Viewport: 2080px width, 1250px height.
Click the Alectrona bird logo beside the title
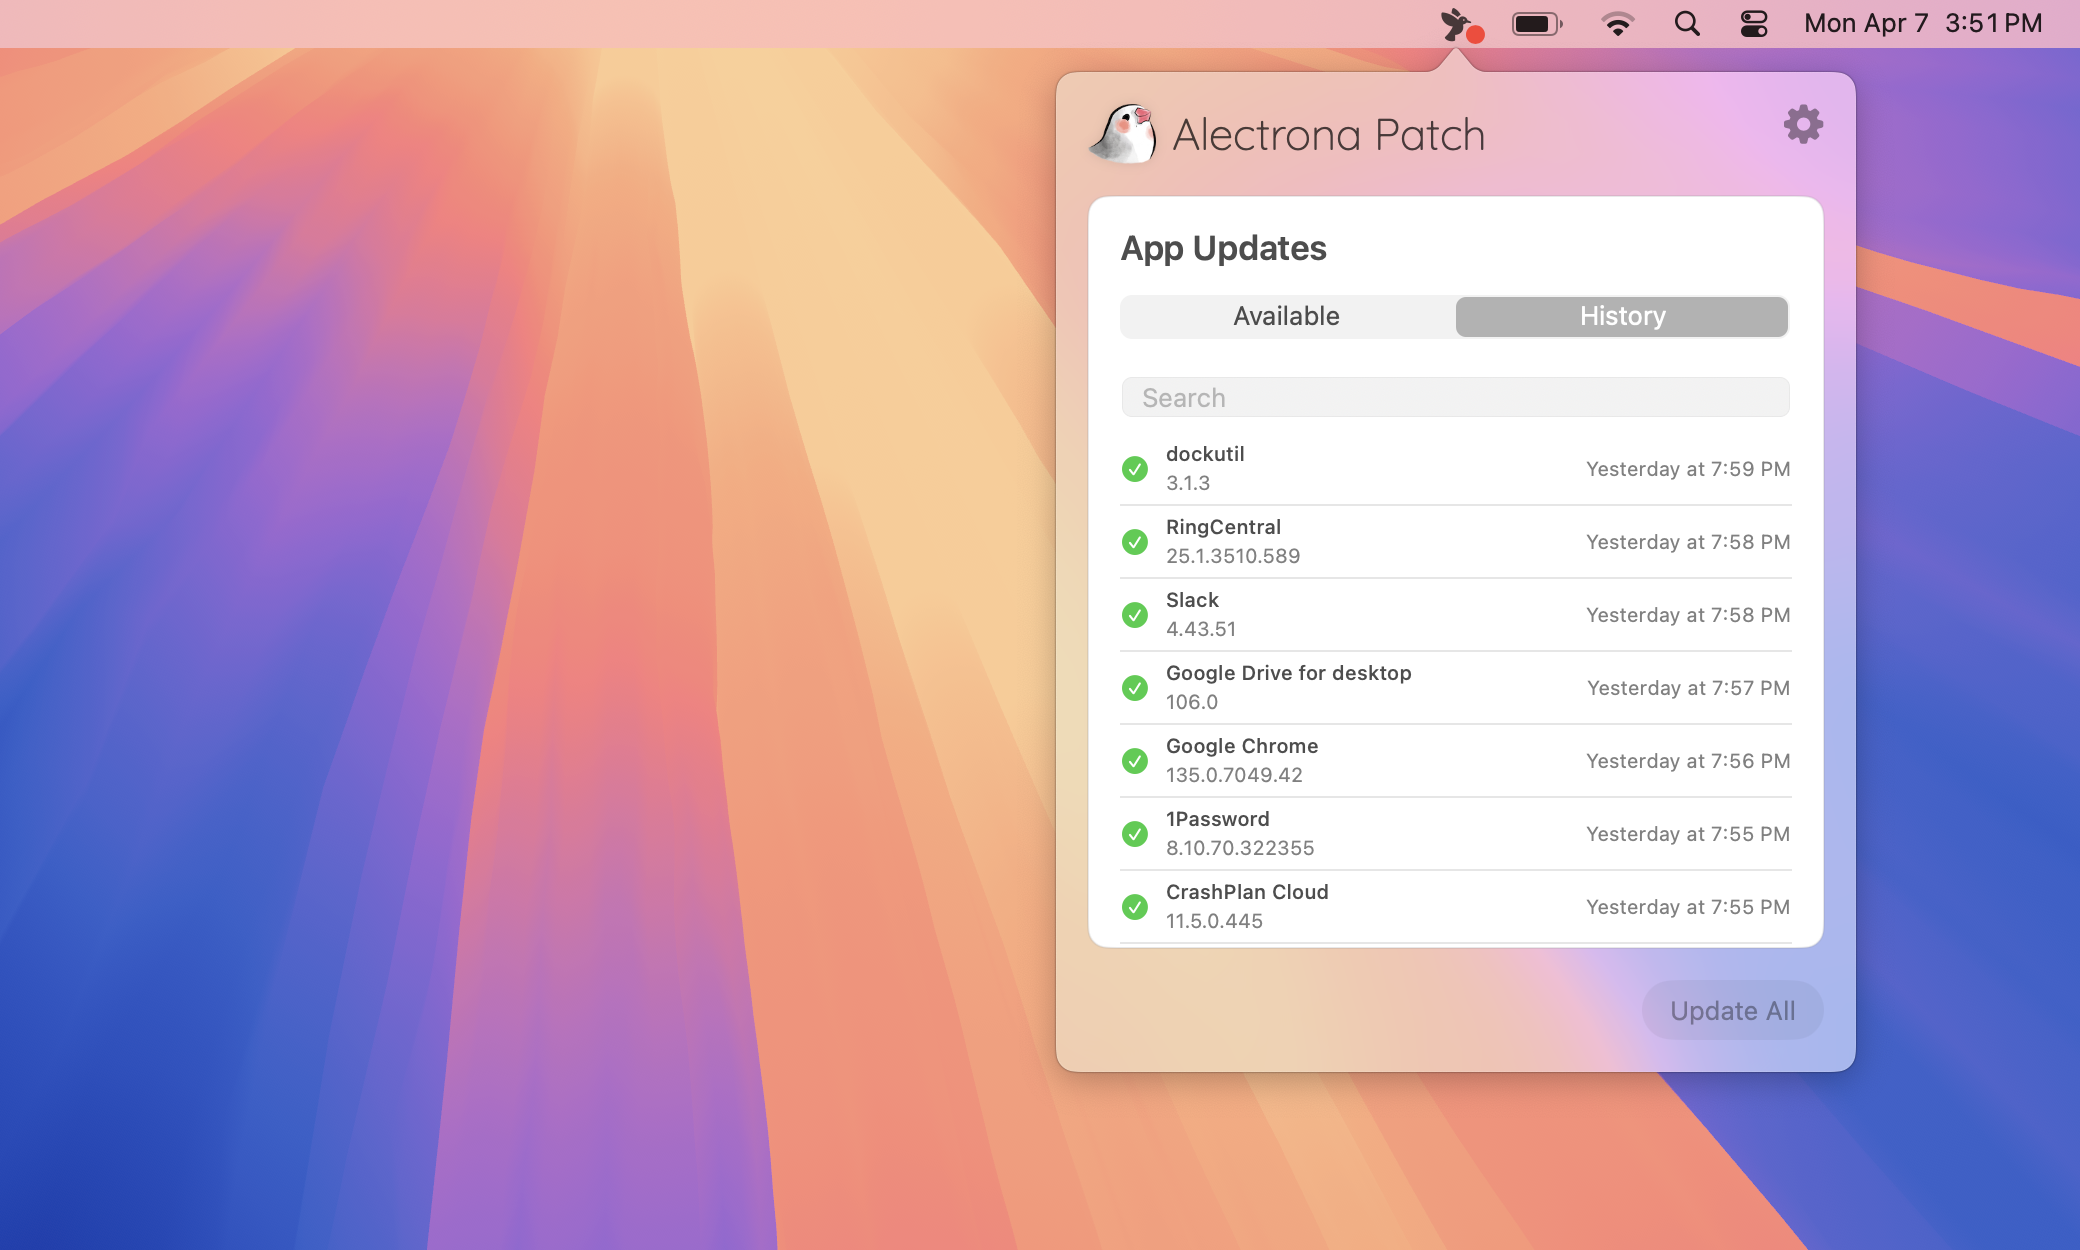pos(1123,135)
